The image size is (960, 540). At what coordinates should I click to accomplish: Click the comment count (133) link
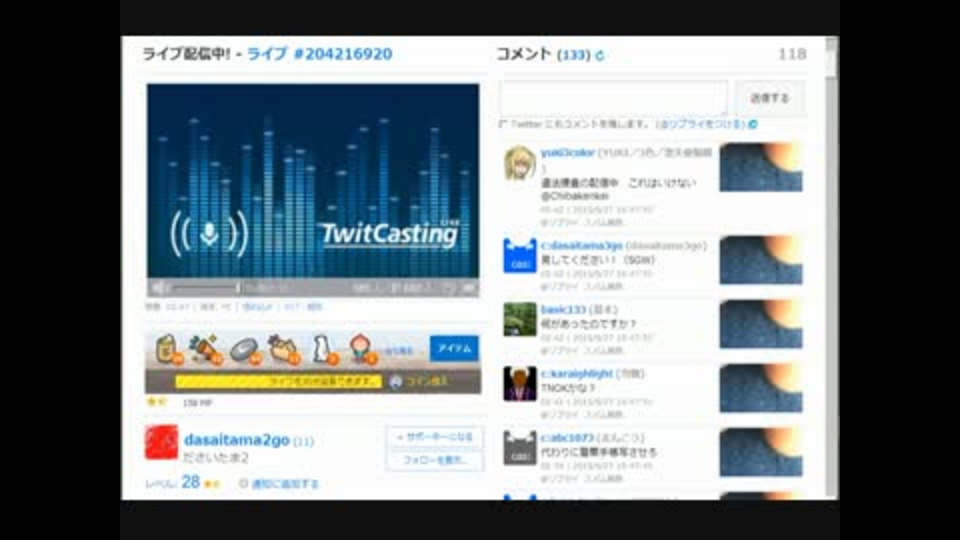point(574,55)
